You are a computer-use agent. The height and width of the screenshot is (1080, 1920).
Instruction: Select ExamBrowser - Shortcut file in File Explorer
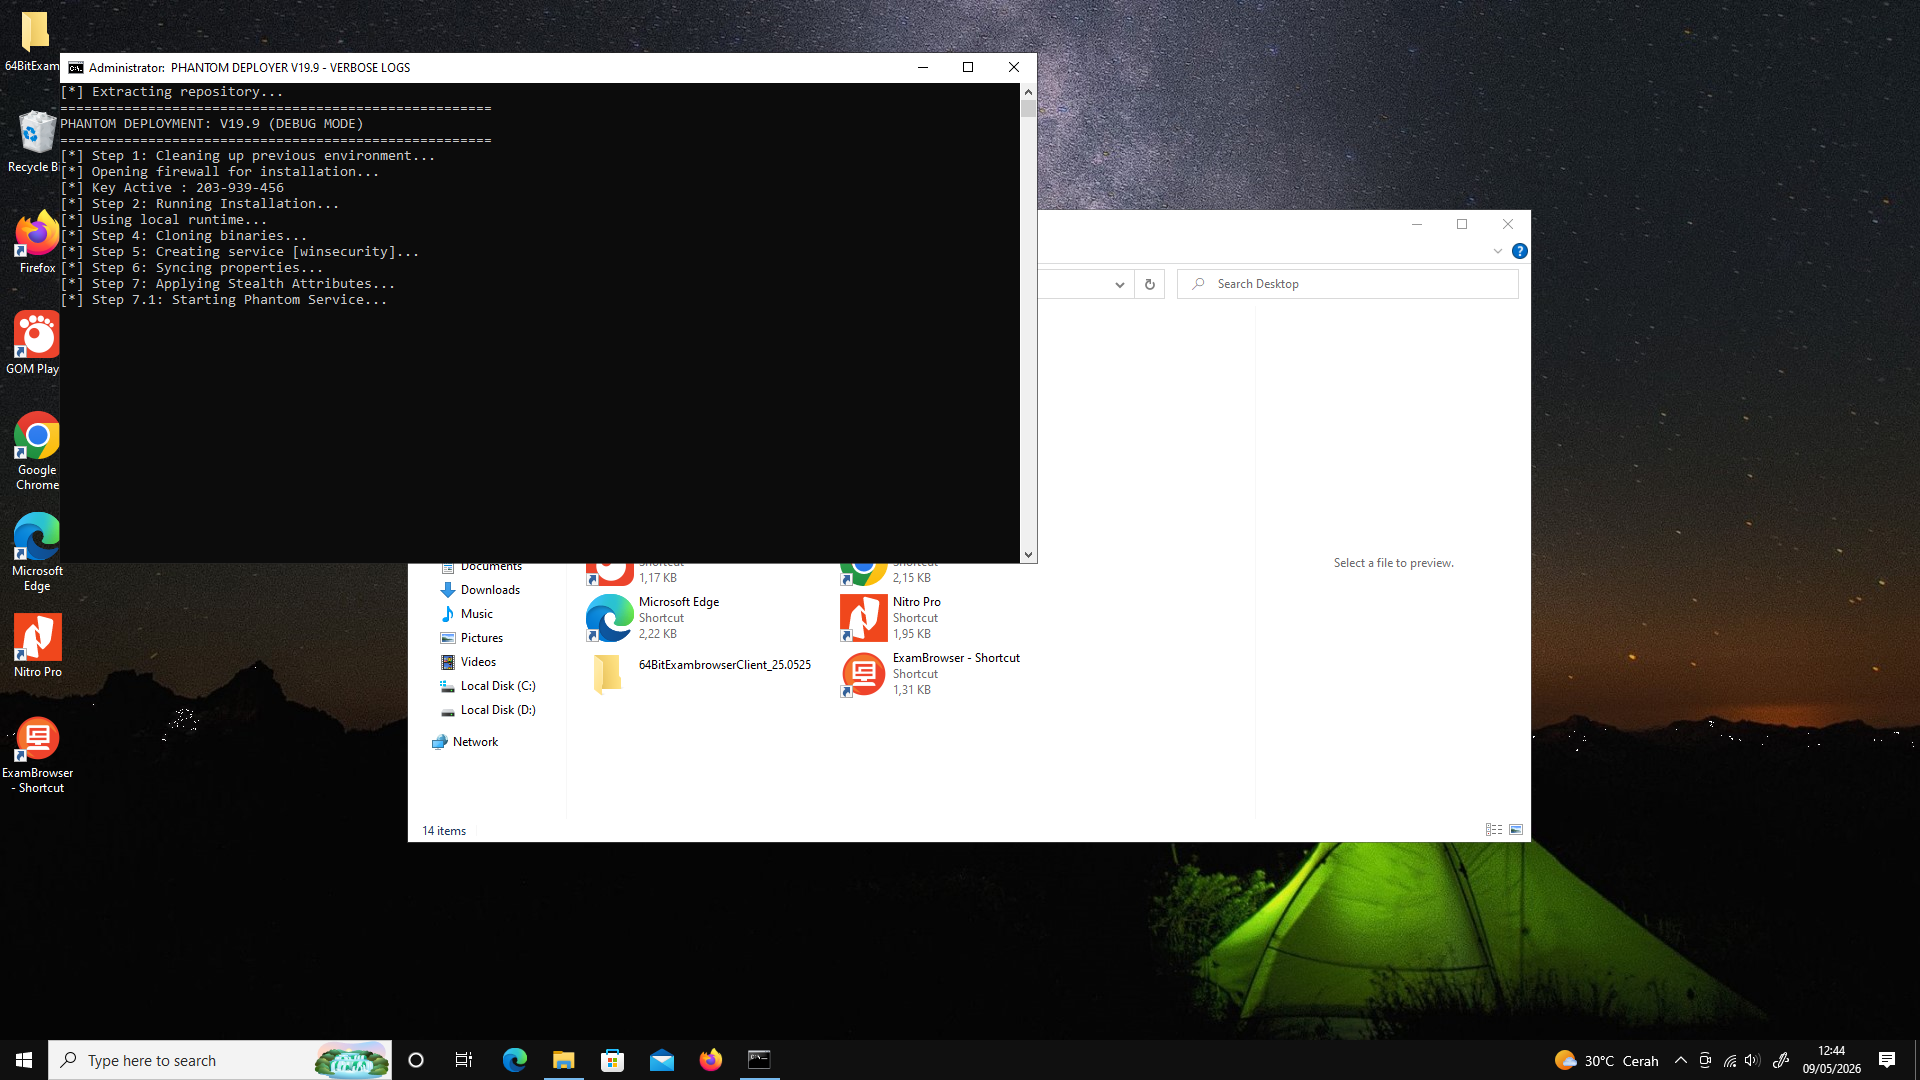click(x=930, y=673)
